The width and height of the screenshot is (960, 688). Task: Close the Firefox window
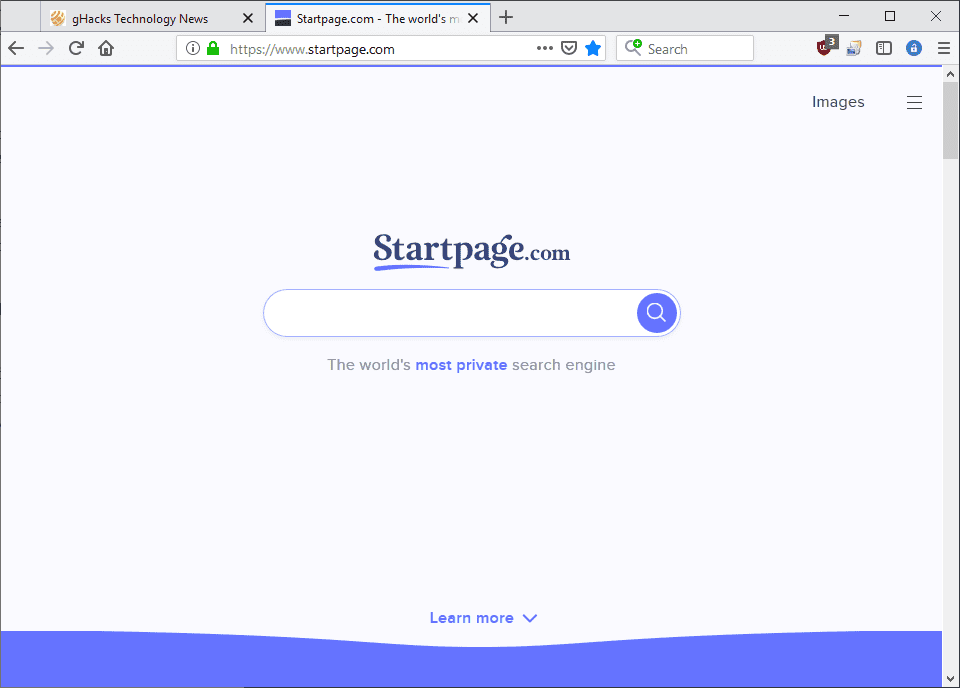(x=936, y=16)
